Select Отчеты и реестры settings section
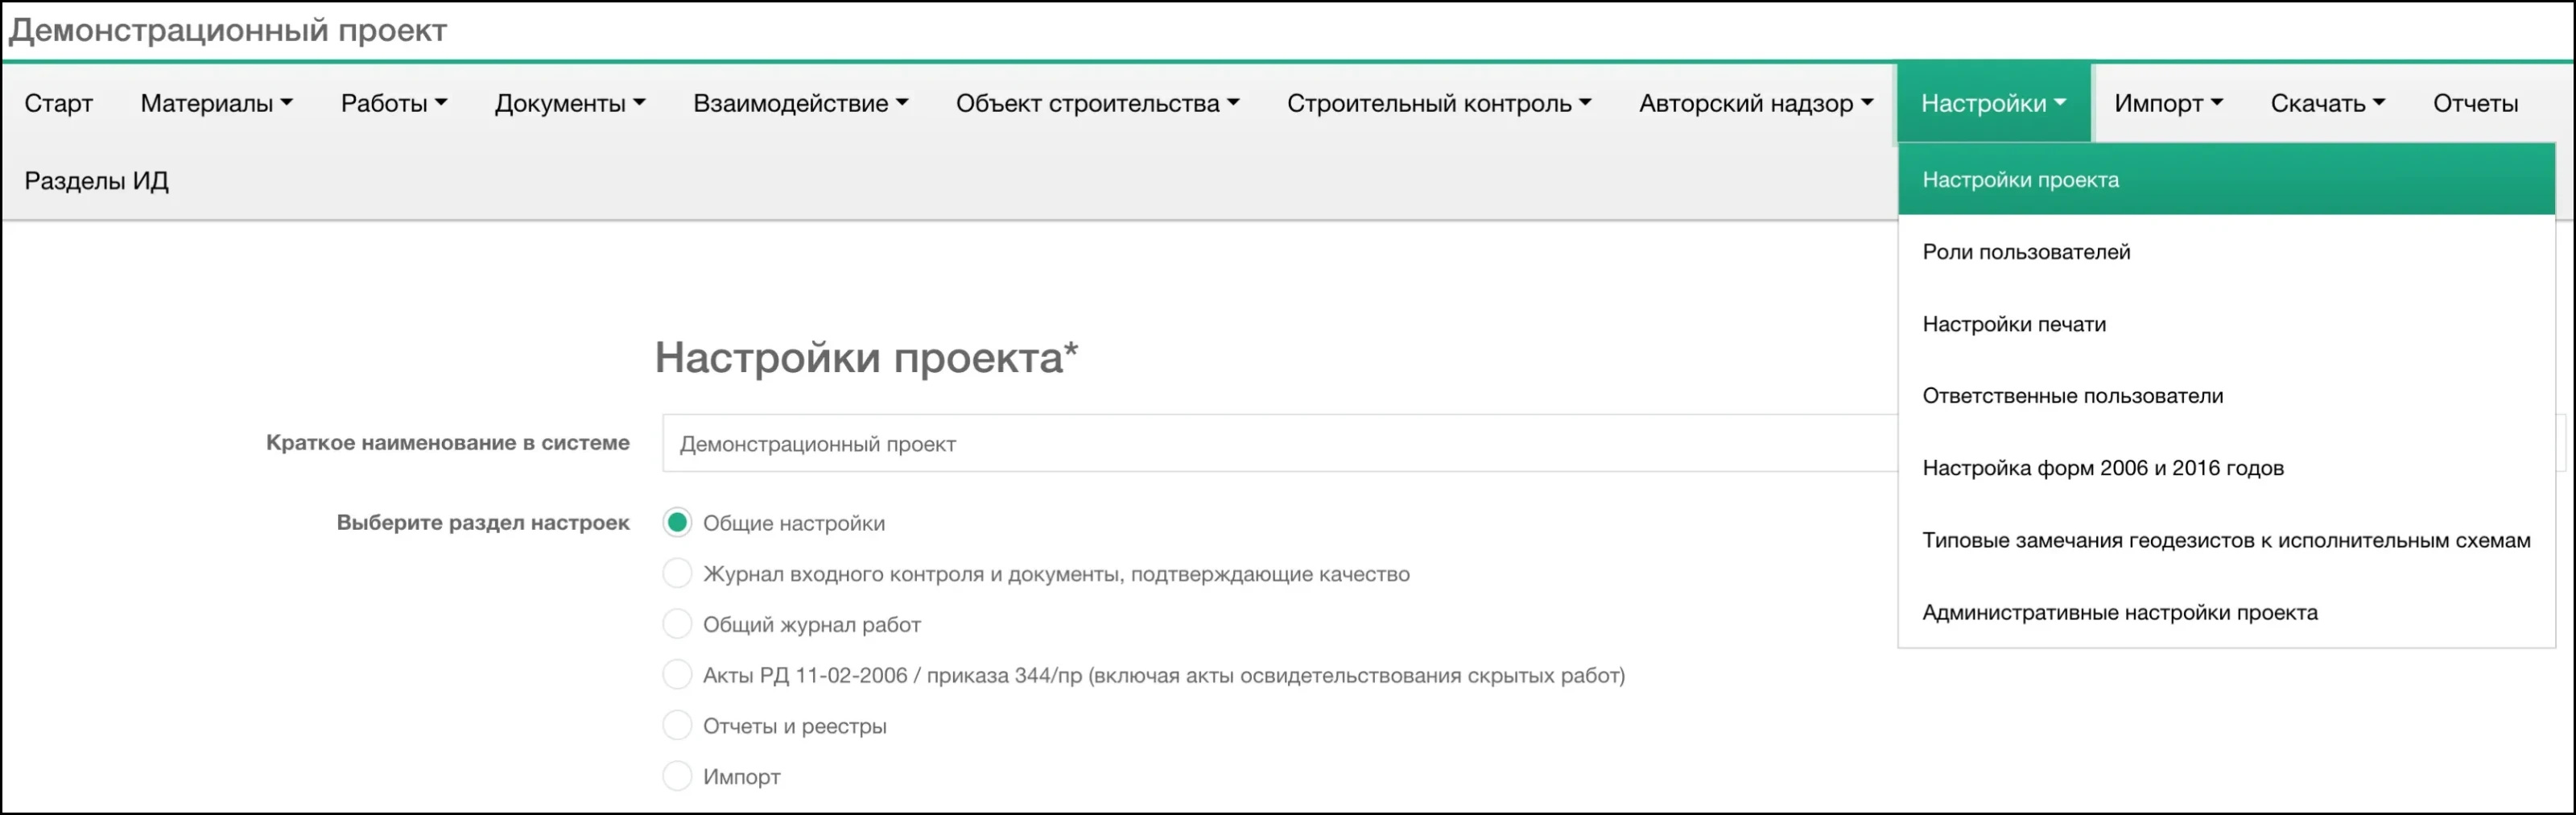The image size is (2576, 815). point(678,726)
